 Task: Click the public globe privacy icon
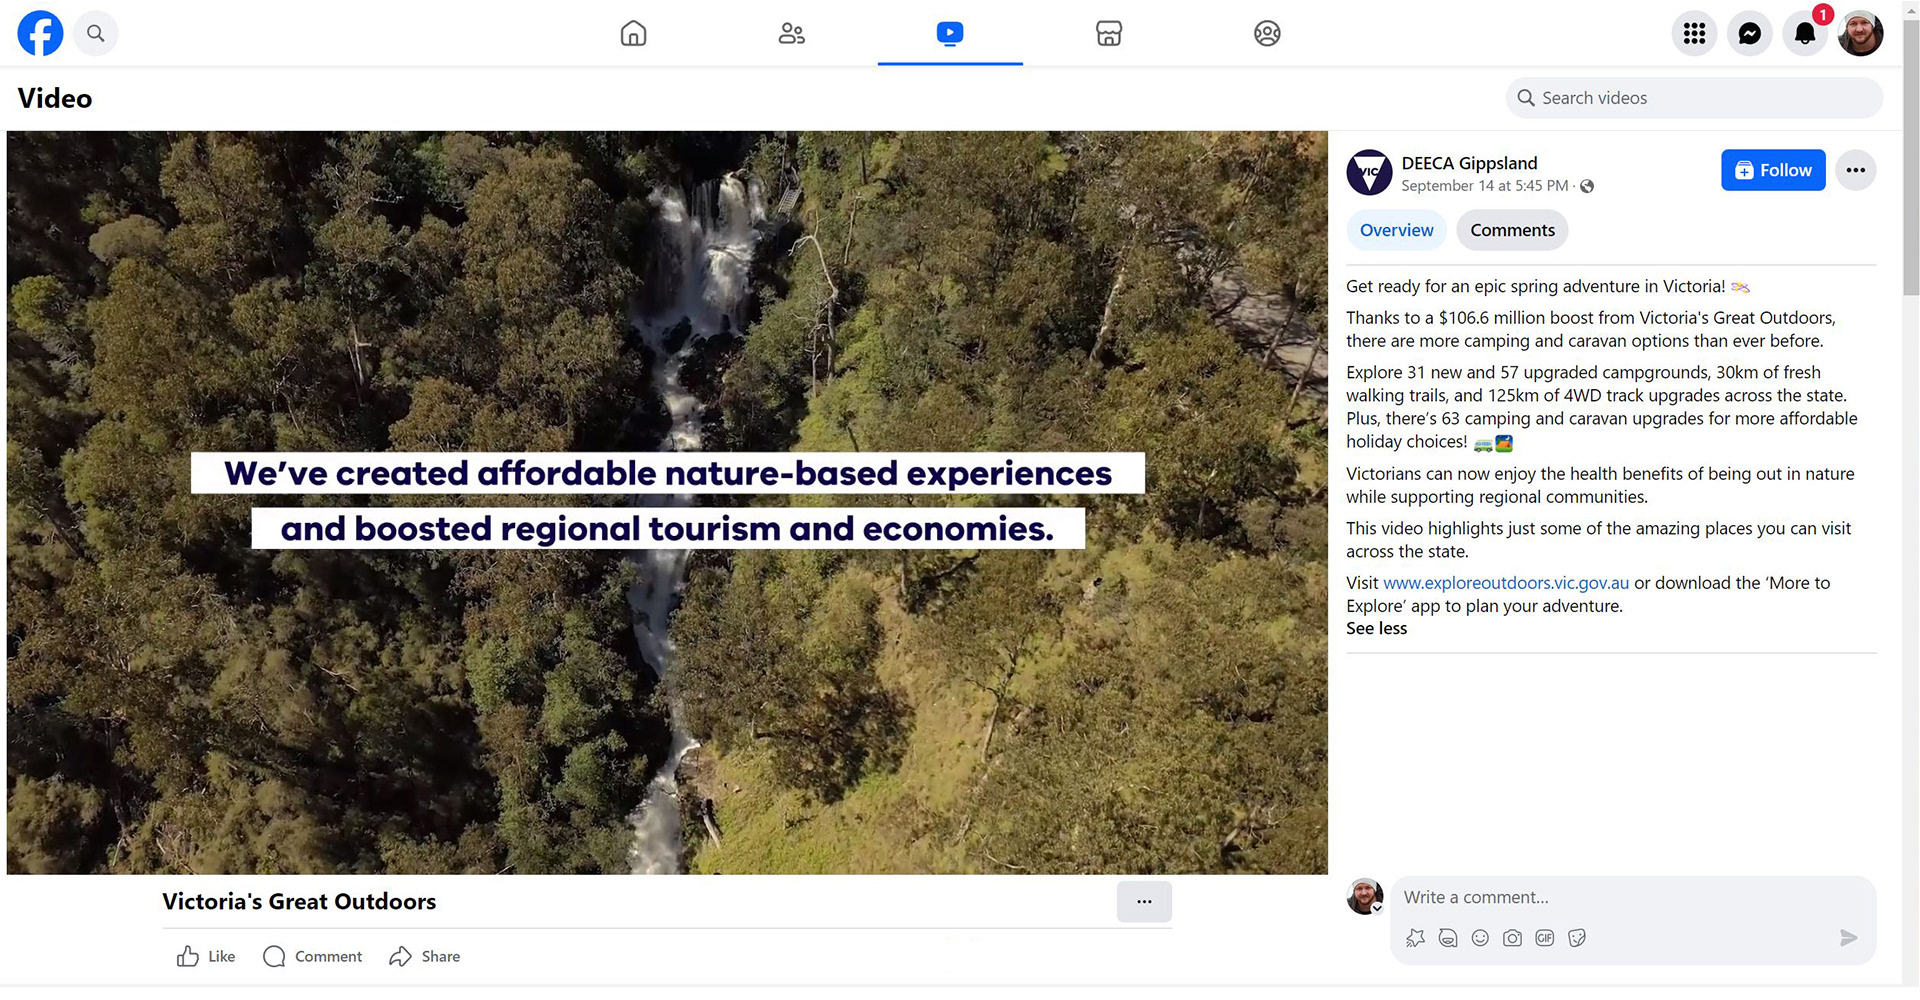pyautogui.click(x=1587, y=186)
